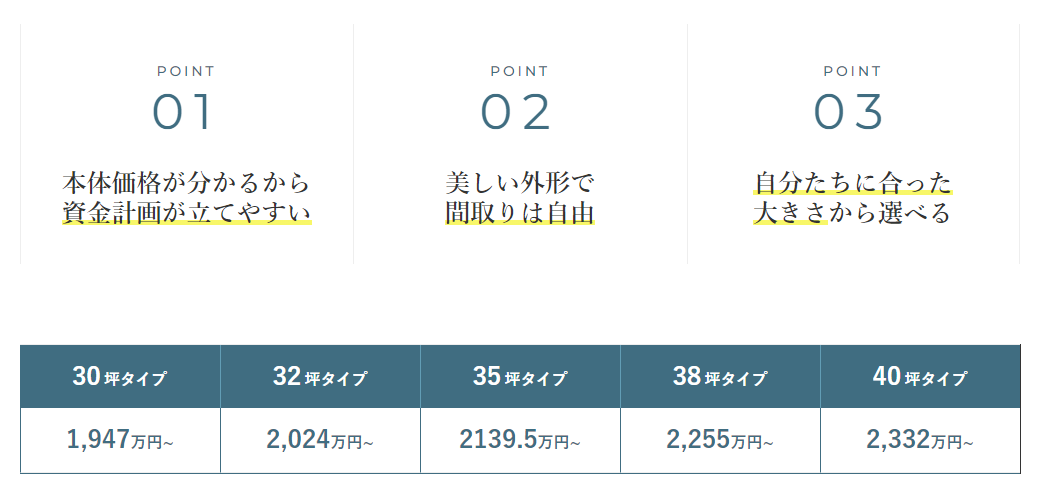Click the 2,255万円~ price cell
Viewport: 1037px width, 491px height.
(x=720, y=440)
